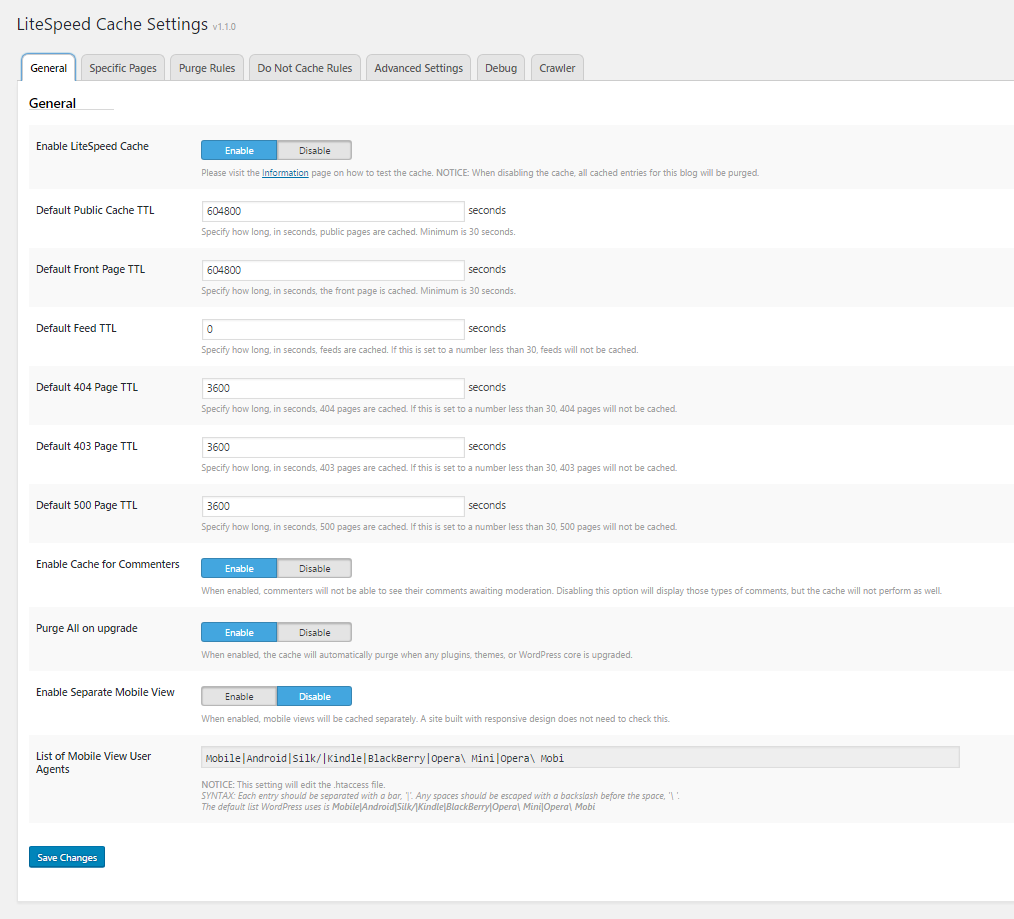The width and height of the screenshot is (1014, 919).
Task: Switch to the Debug tab
Action: tap(501, 68)
